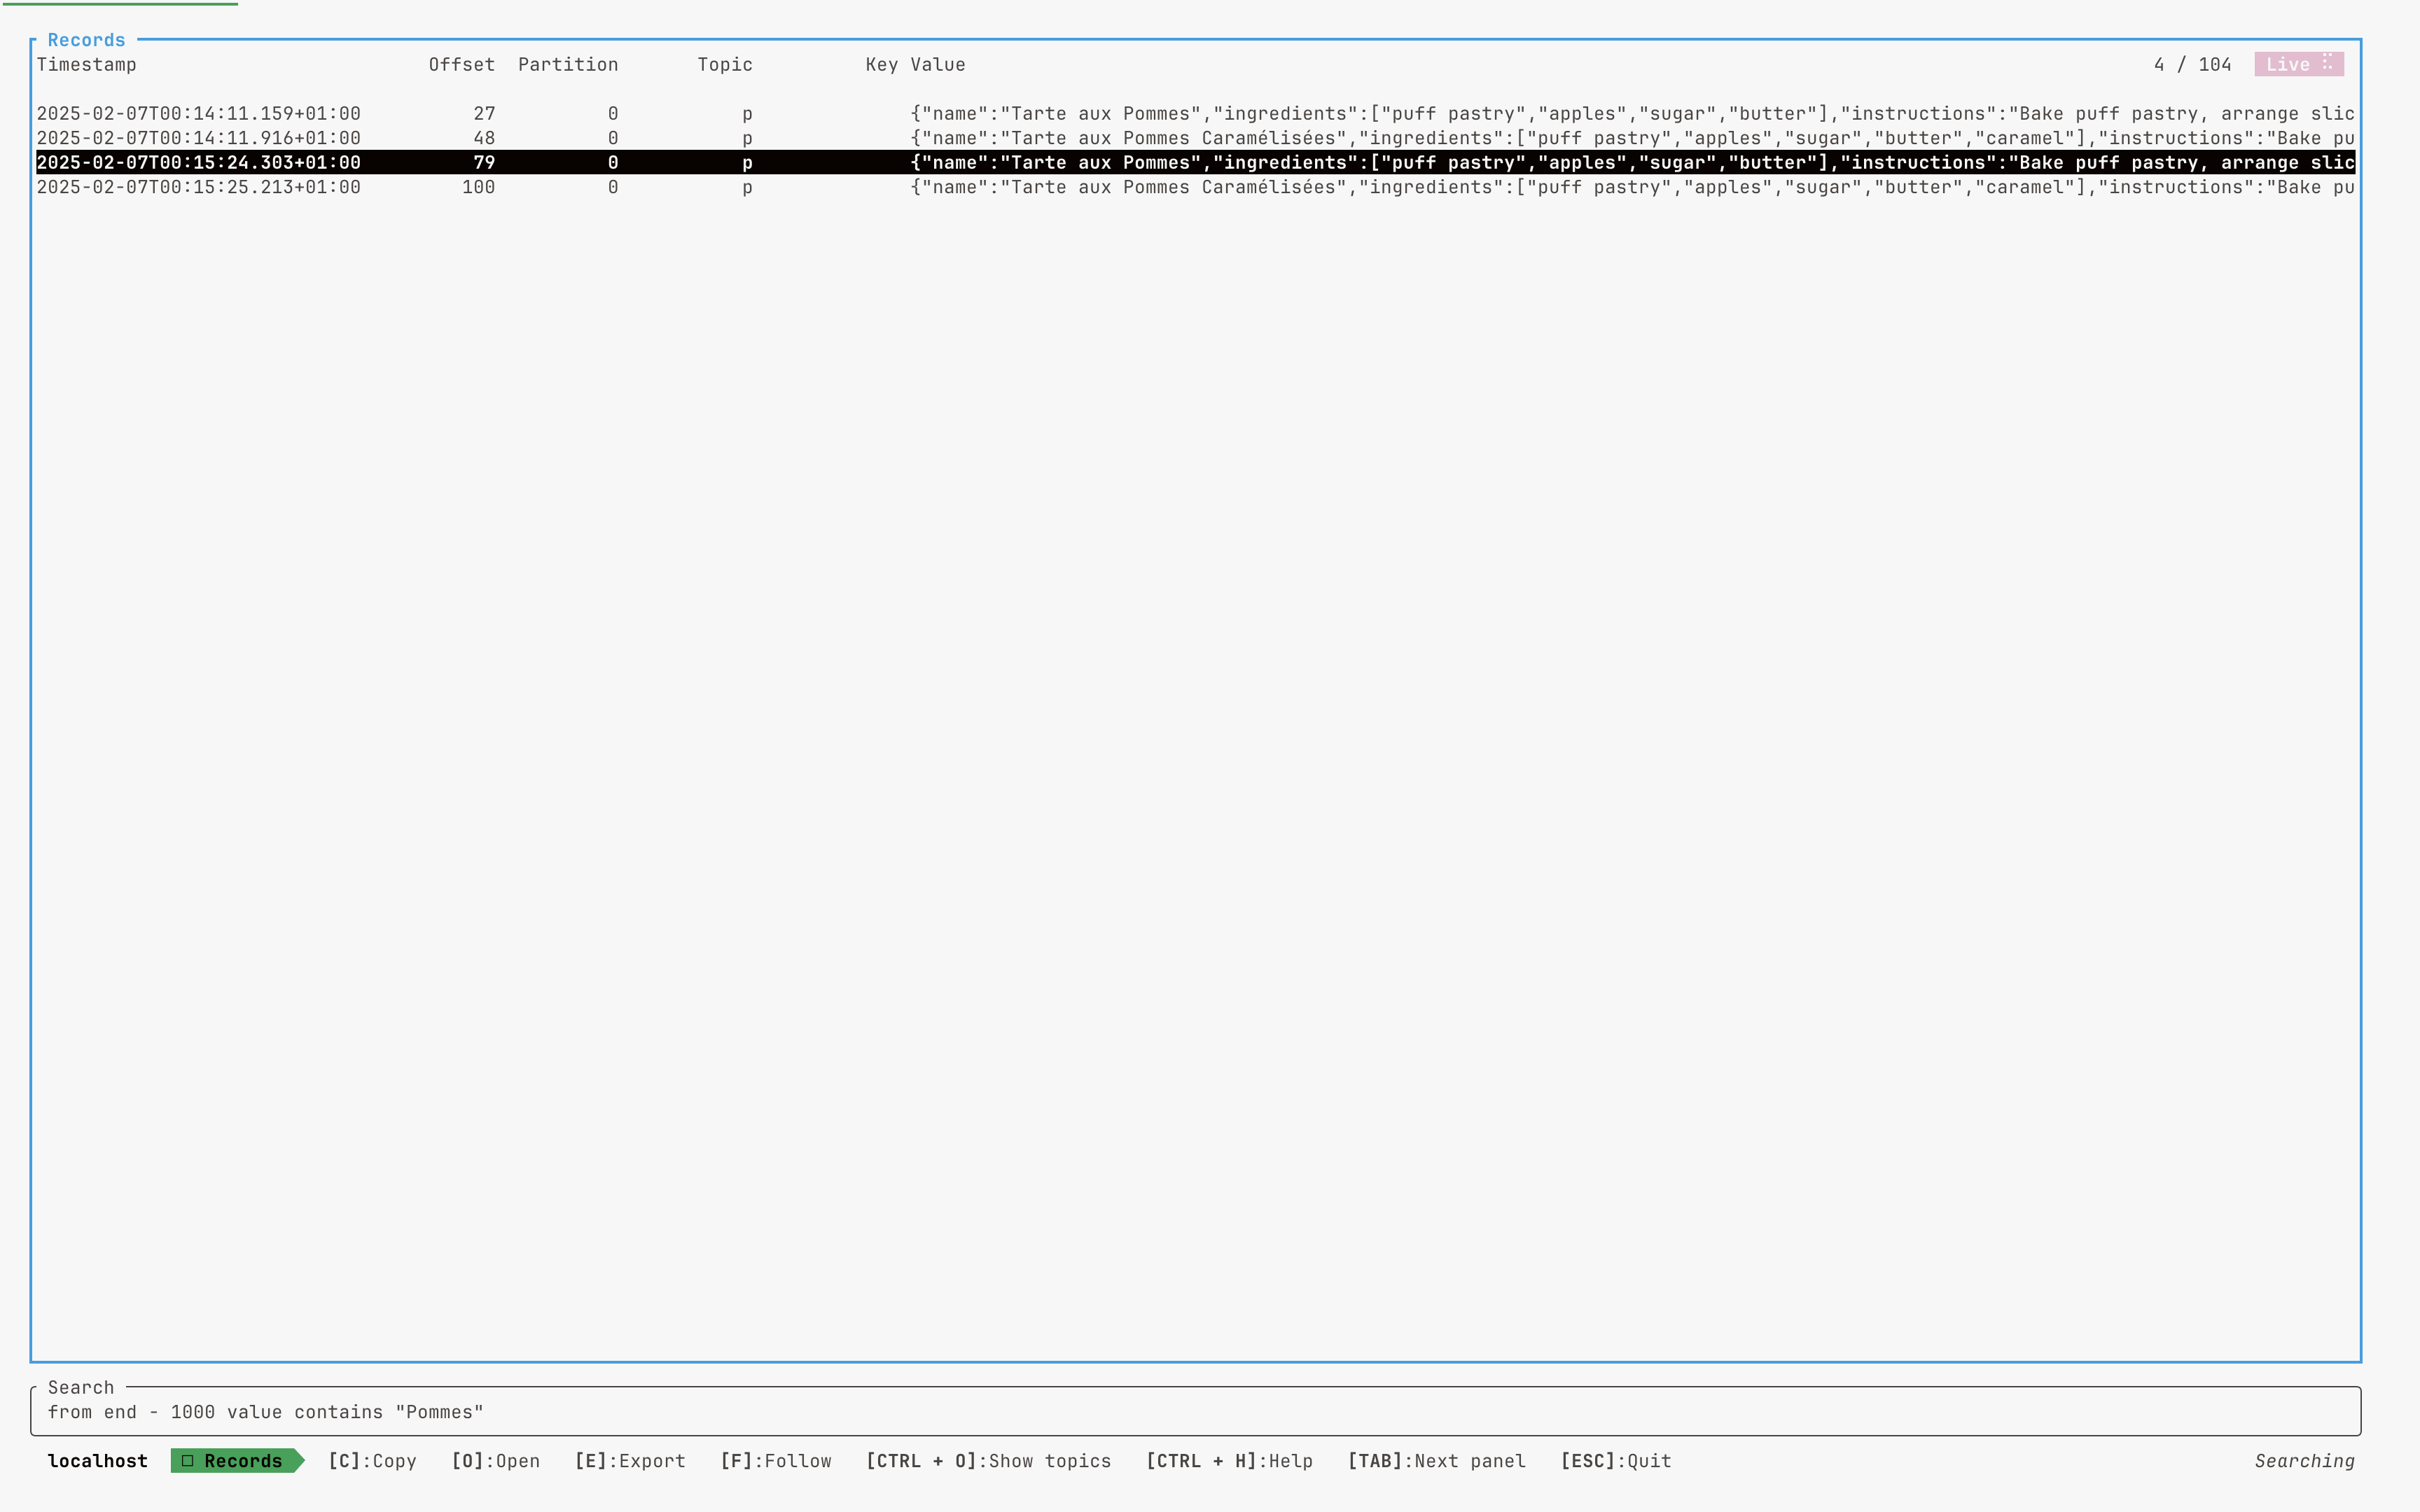The height and width of the screenshot is (1512, 2420).
Task: Select the highlighted record at offset 79
Action: click(1195, 162)
